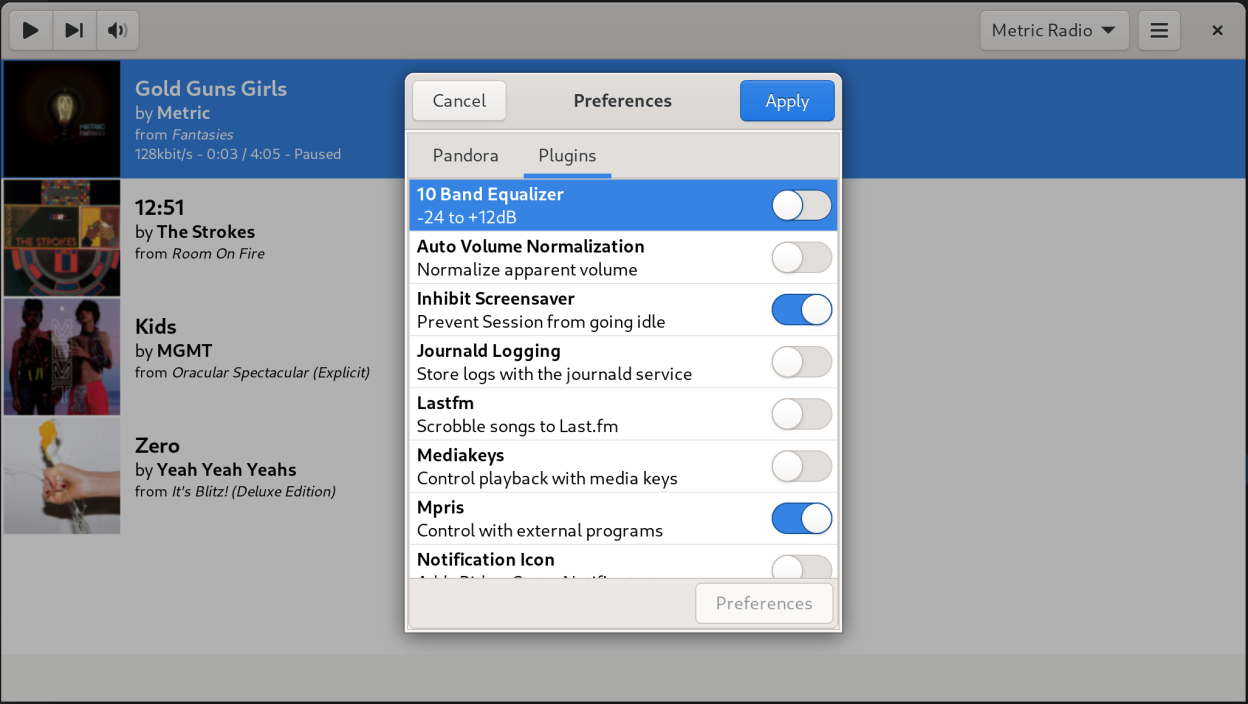1248x704 pixels.
Task: Turn off the Mpris plugin
Action: pos(801,518)
